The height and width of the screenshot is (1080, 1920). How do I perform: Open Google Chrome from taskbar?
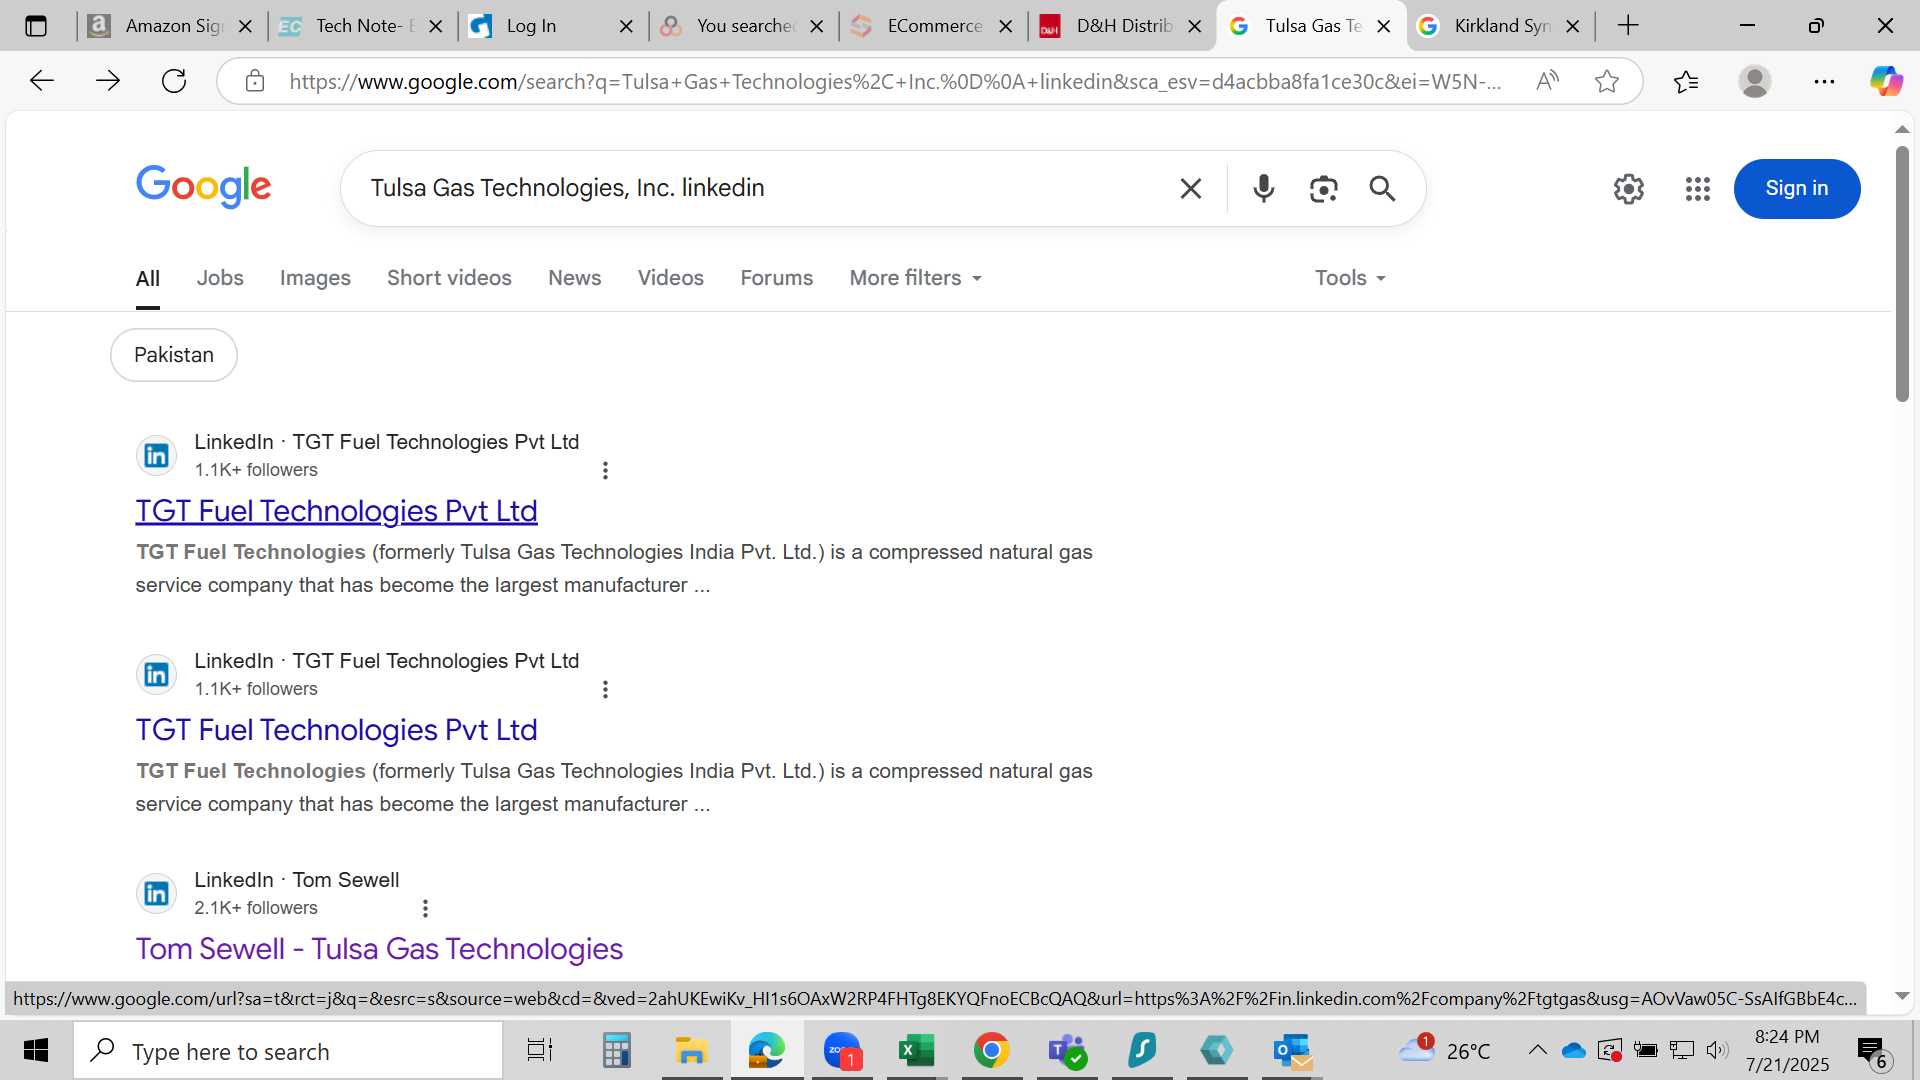click(991, 1050)
